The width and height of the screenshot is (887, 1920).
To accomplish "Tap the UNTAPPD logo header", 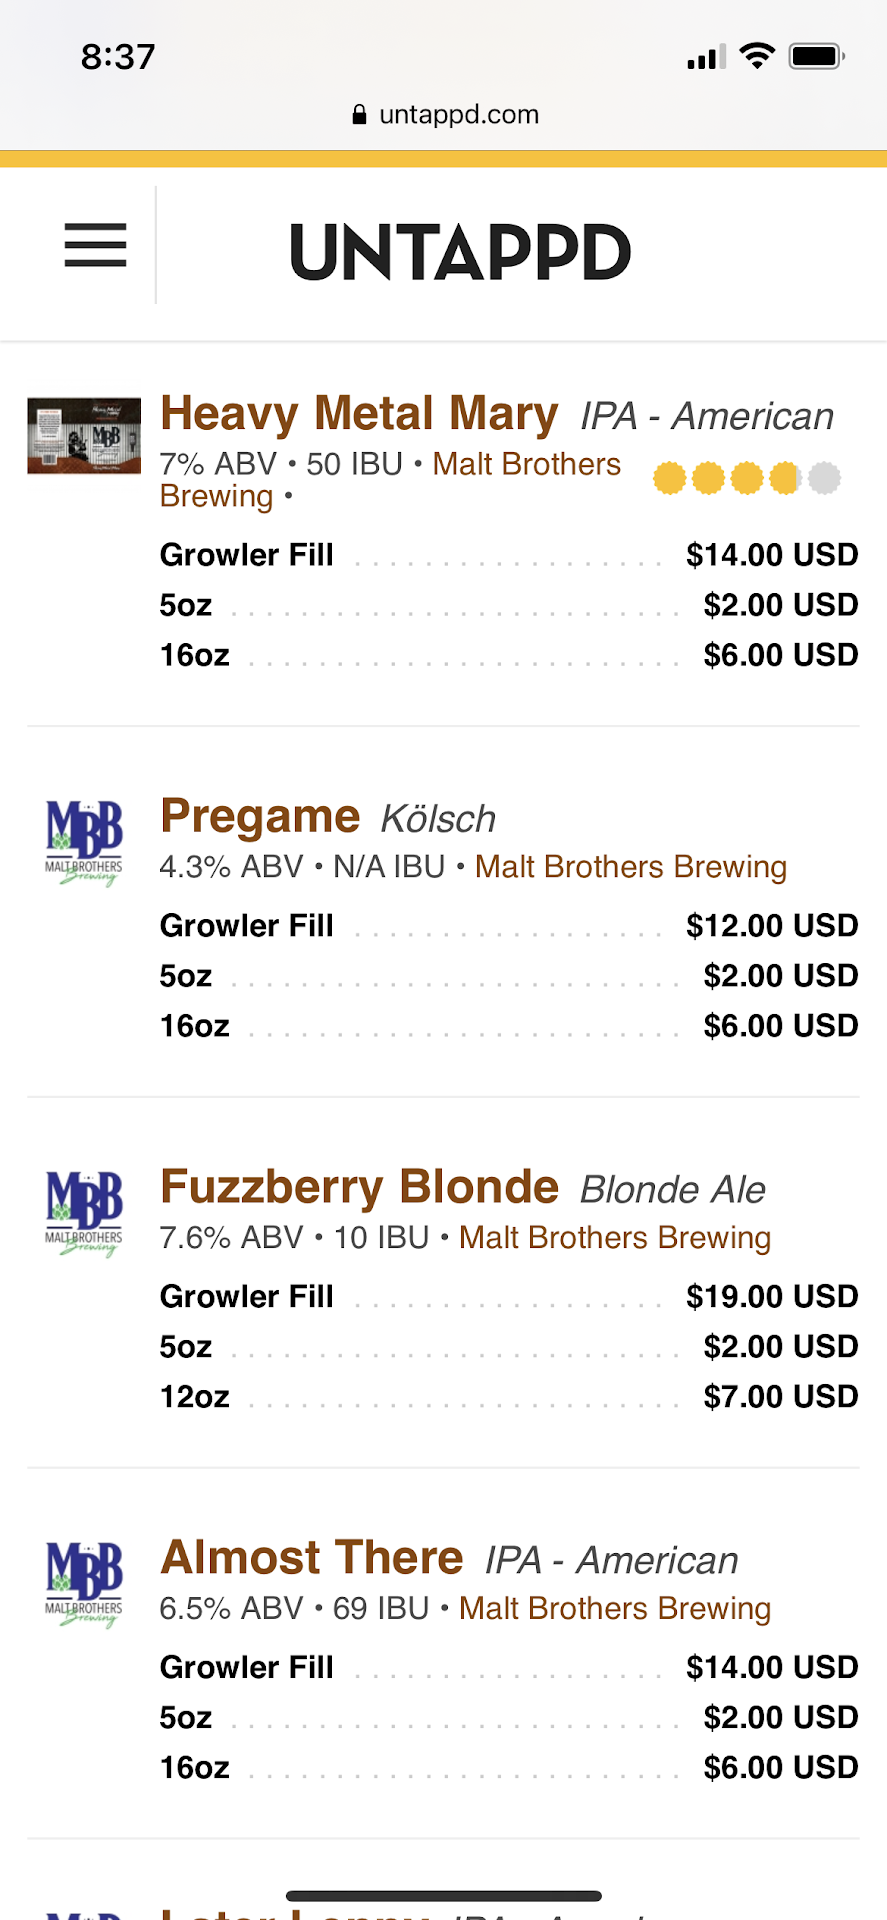I will tap(460, 252).
